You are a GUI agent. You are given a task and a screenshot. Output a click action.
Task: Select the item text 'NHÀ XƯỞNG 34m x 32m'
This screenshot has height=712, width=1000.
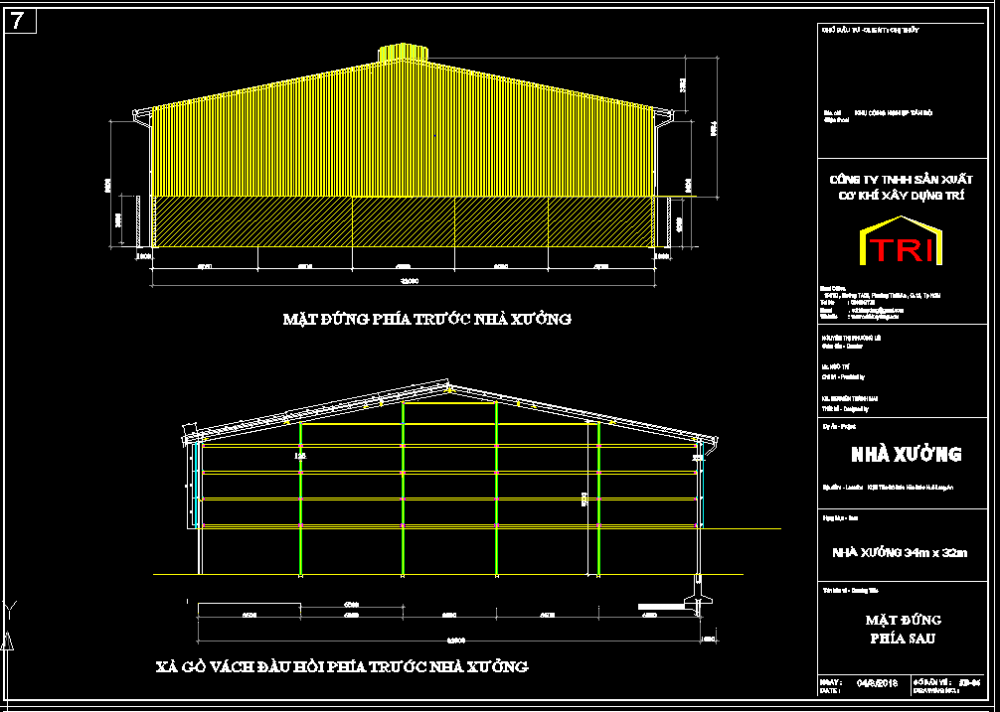[900, 552]
